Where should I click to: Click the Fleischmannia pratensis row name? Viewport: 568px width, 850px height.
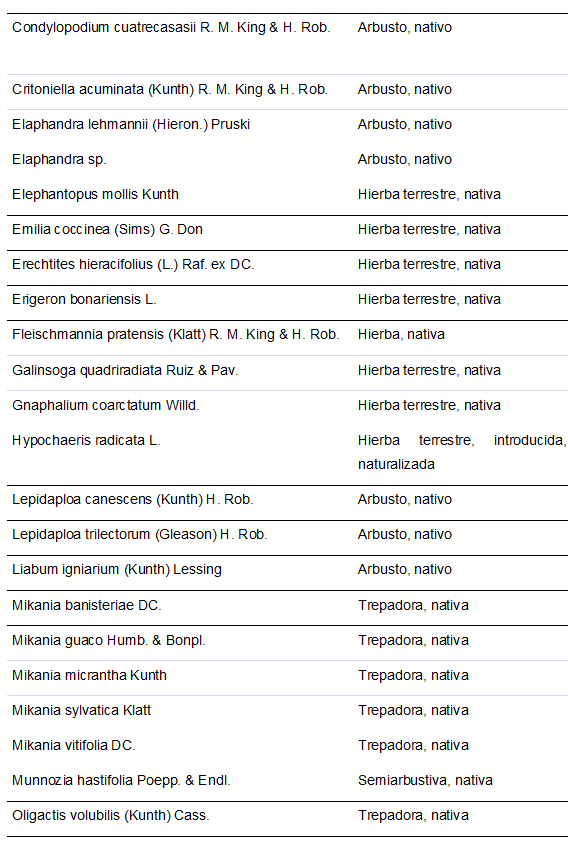[176, 334]
